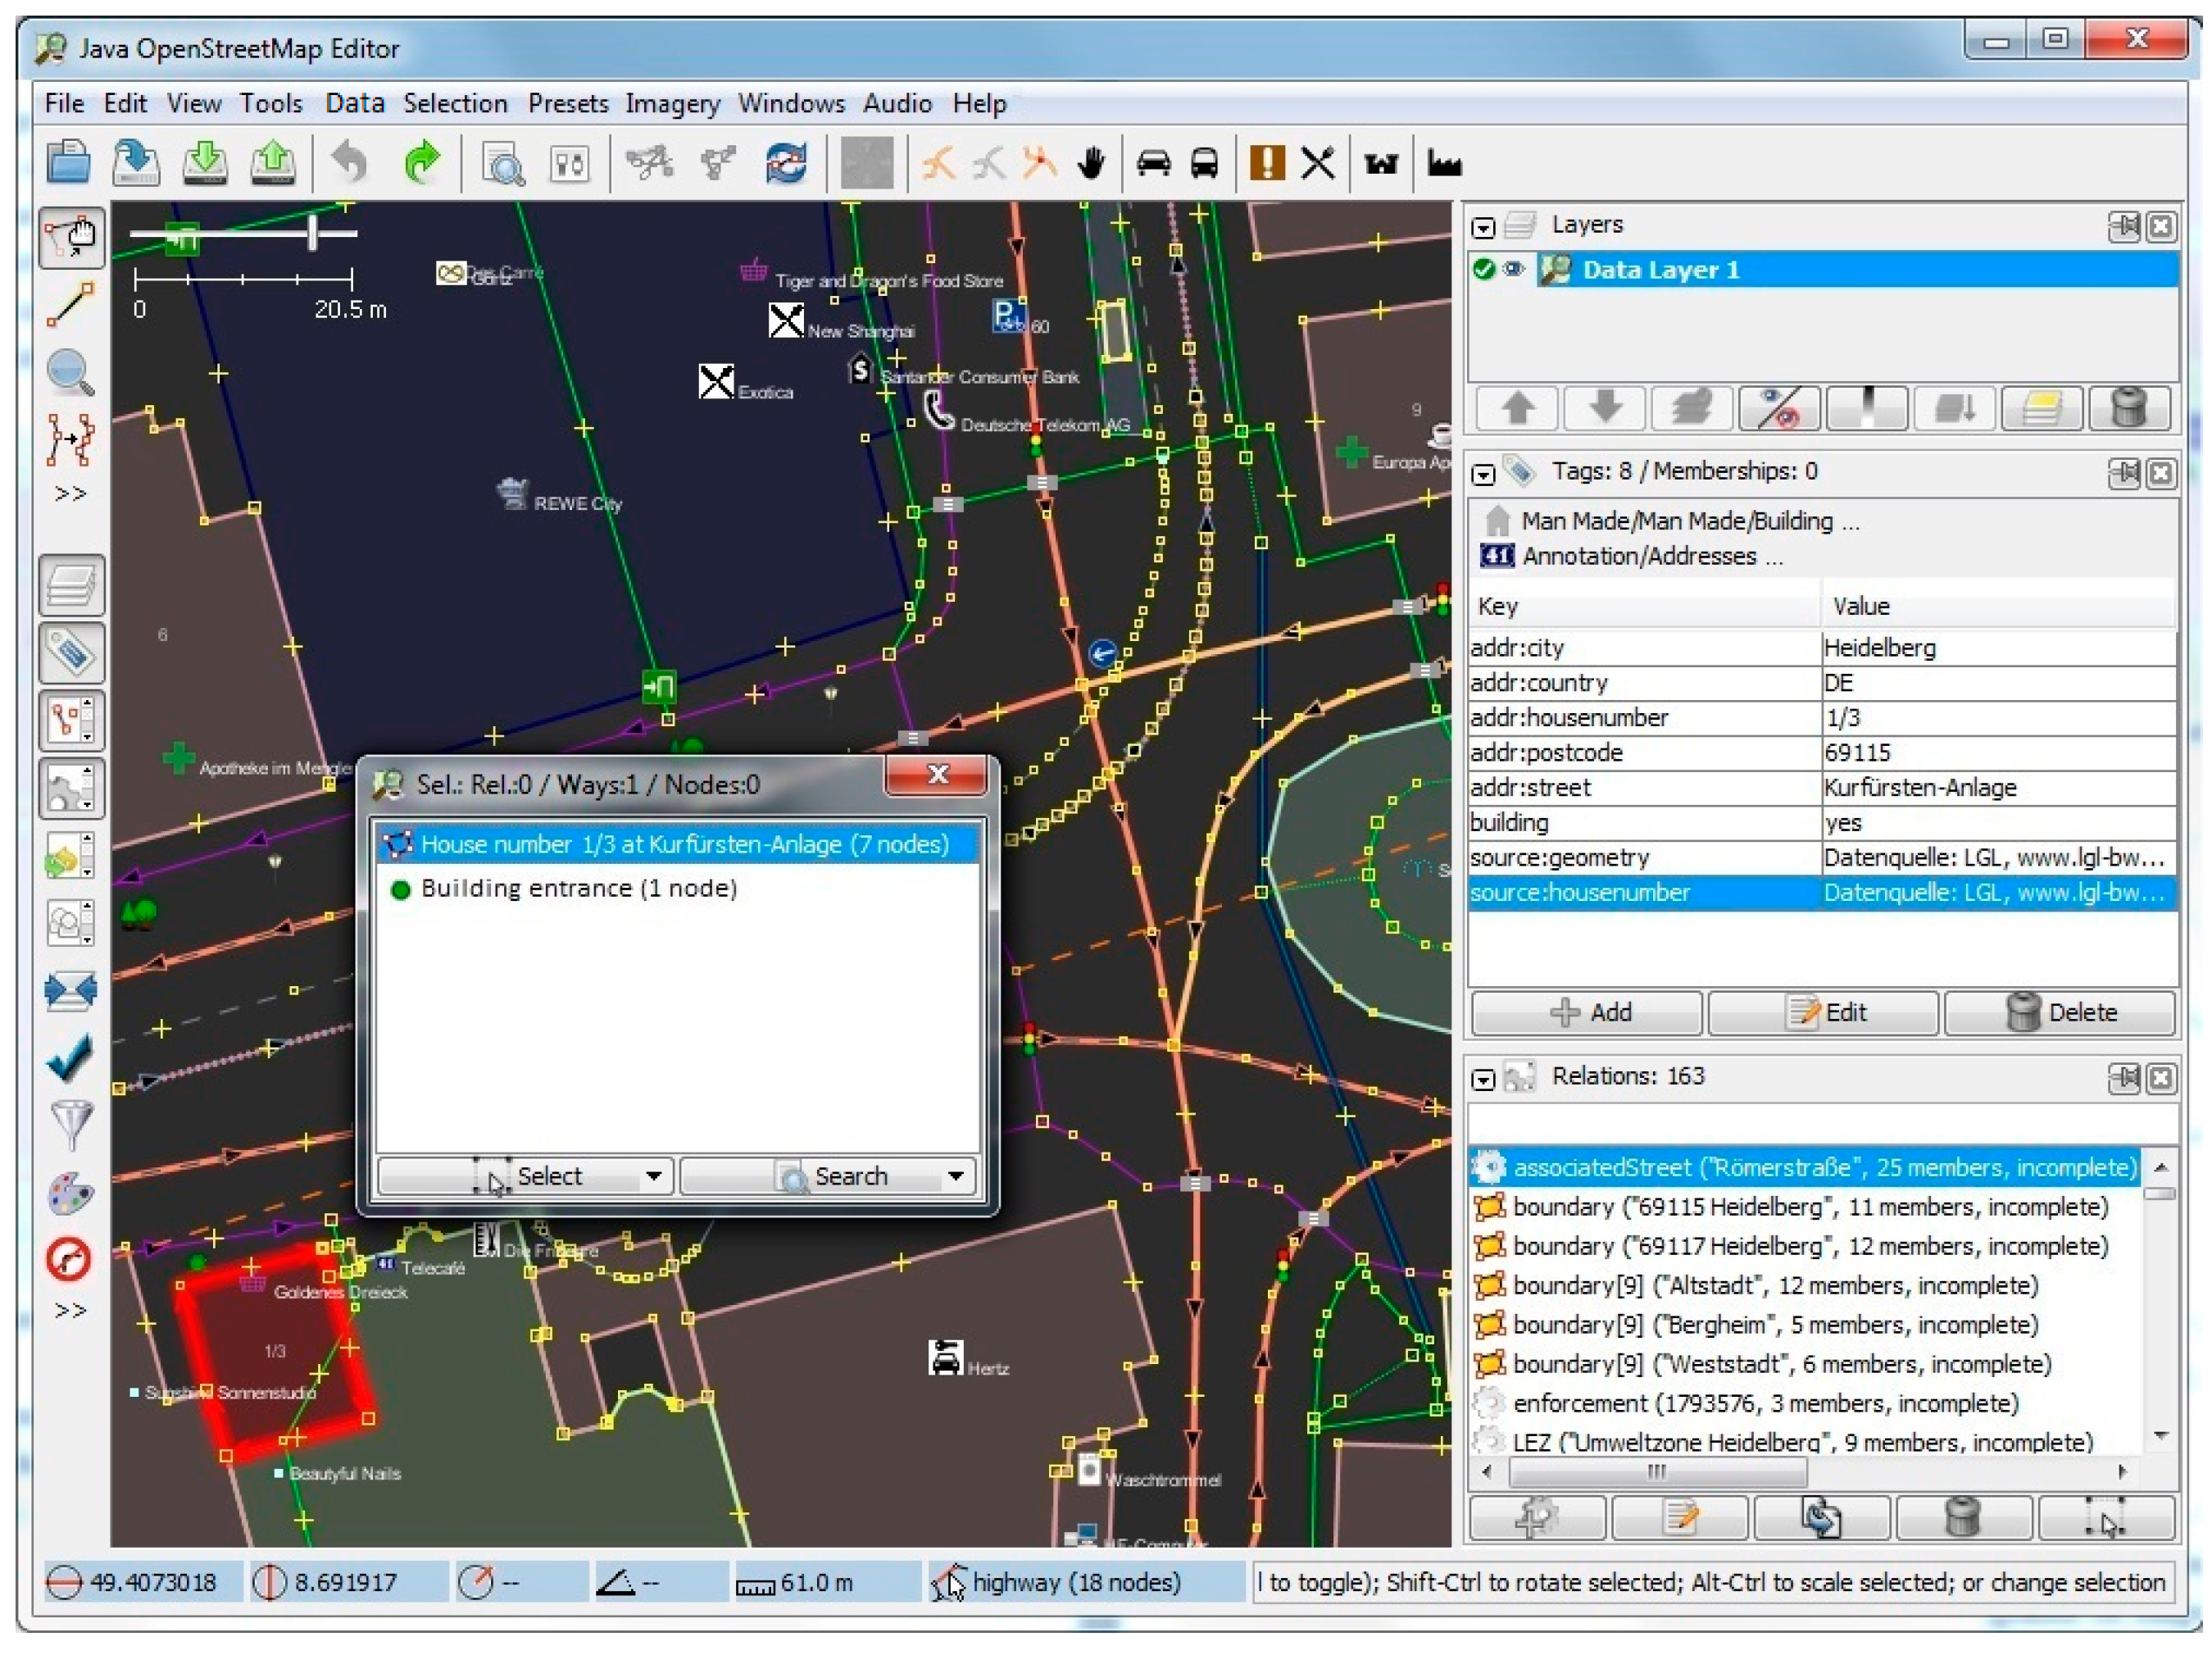Toggle selection list sidebar button
Viewport: 2212px width, 1655px height.
[71, 720]
